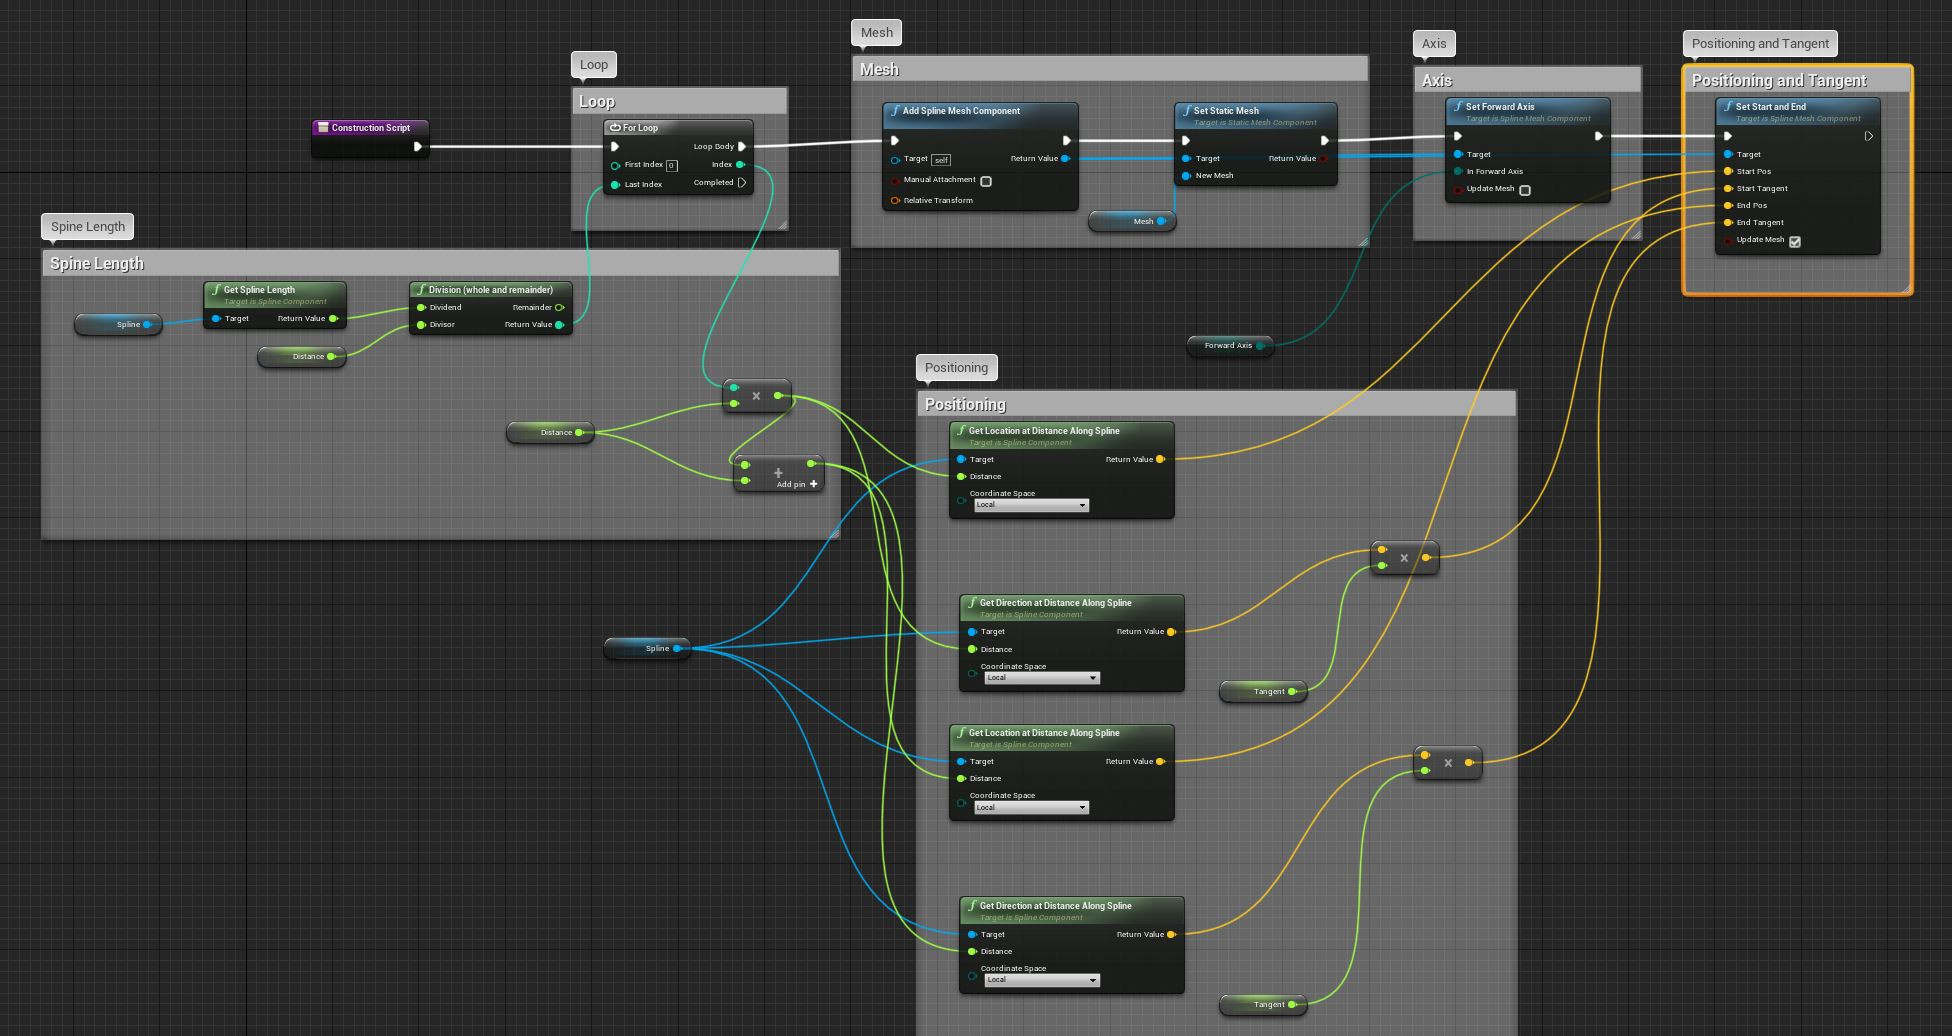The height and width of the screenshot is (1036, 1952).
Task: Click the Get Spline Length Return Value pin
Action: tap(333, 319)
